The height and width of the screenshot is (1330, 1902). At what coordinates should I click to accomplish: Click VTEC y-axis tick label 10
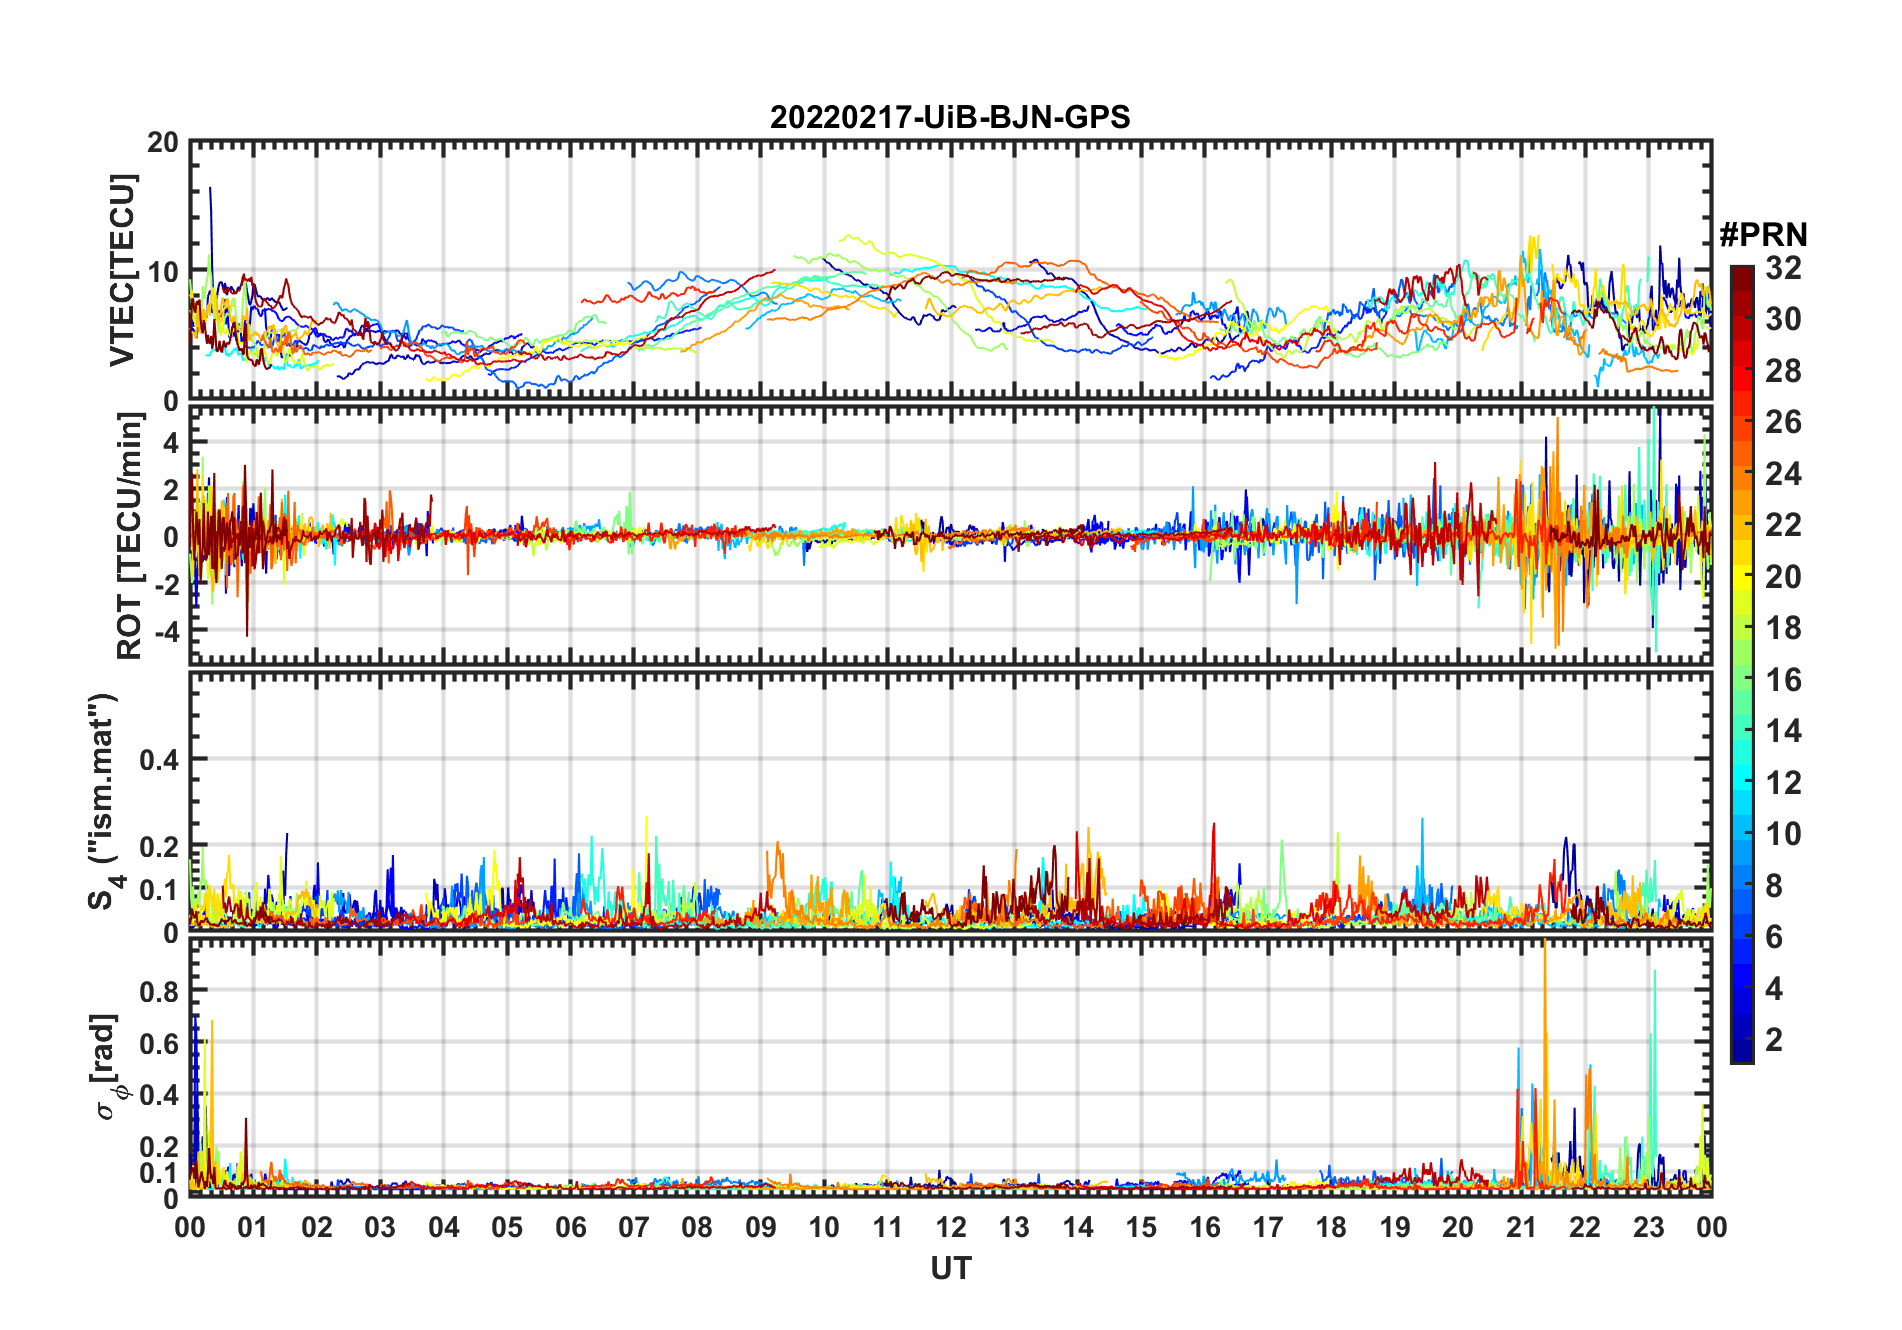pos(163,272)
